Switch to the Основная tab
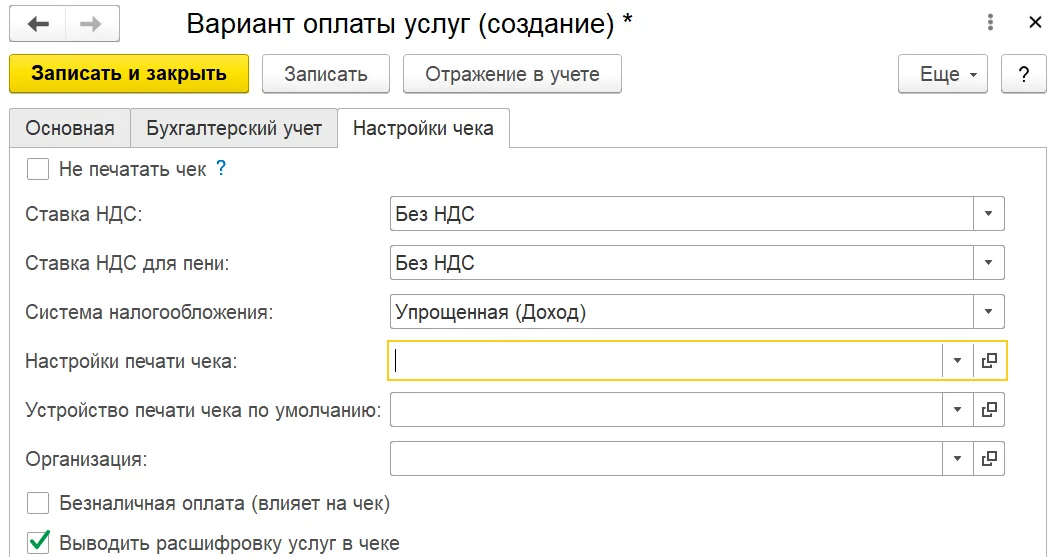 tap(70, 128)
